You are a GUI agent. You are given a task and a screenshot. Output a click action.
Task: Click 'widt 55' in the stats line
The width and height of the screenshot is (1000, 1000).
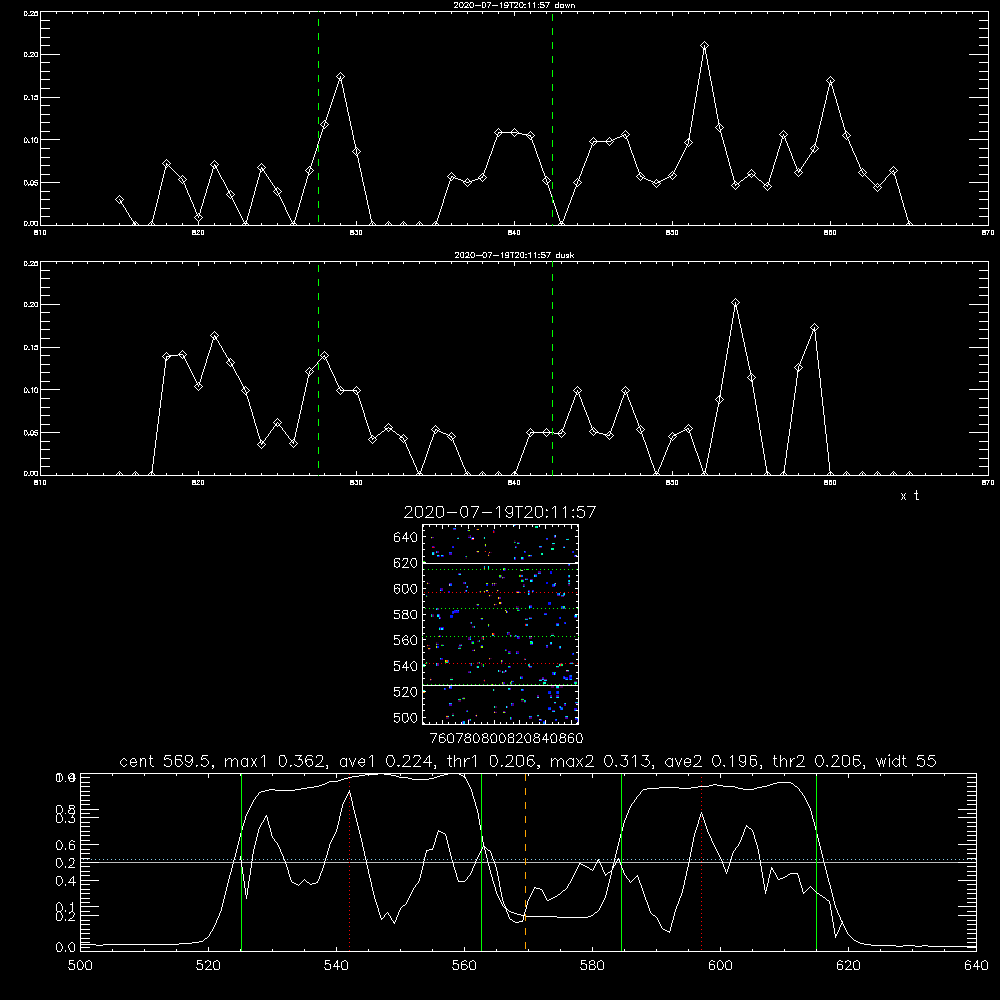(906, 761)
